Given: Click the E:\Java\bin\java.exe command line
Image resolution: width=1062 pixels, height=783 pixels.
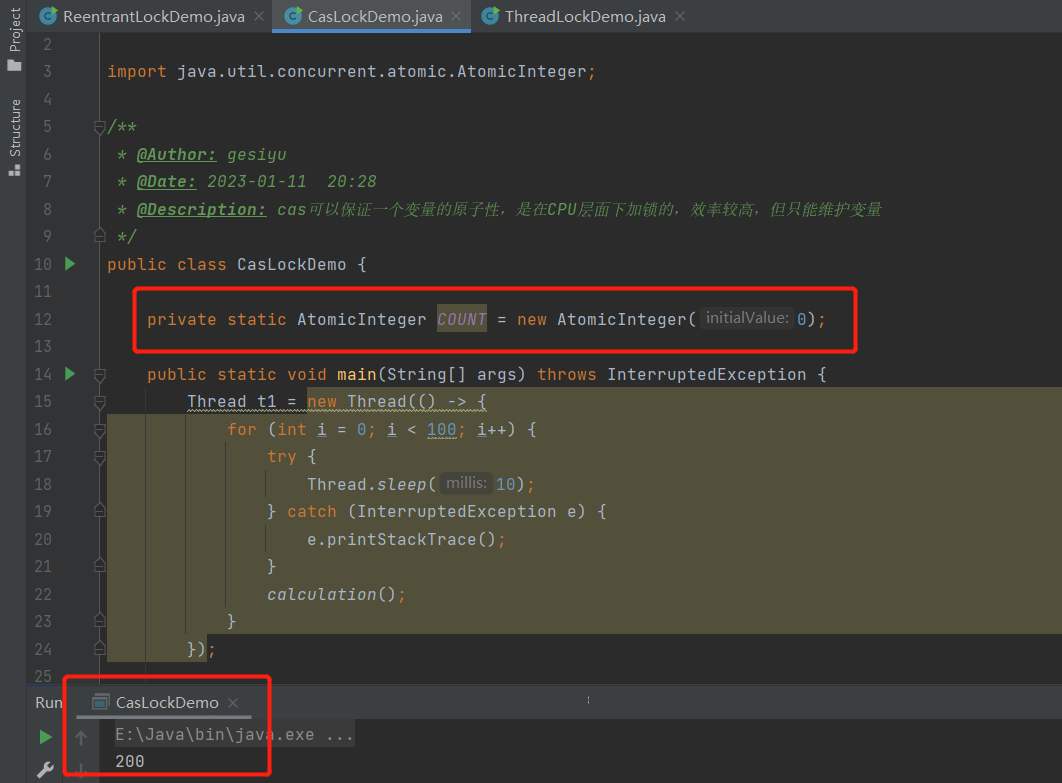Looking at the screenshot, I should coord(234,734).
